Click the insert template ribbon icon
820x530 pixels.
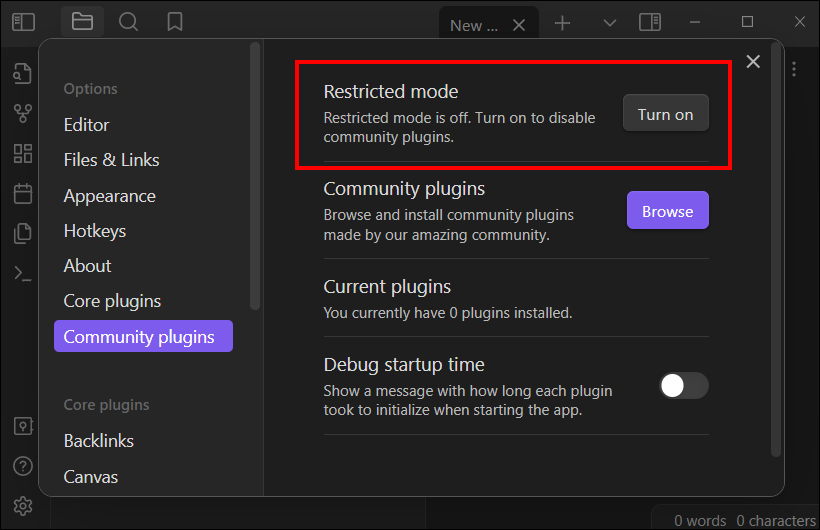pos(22,233)
